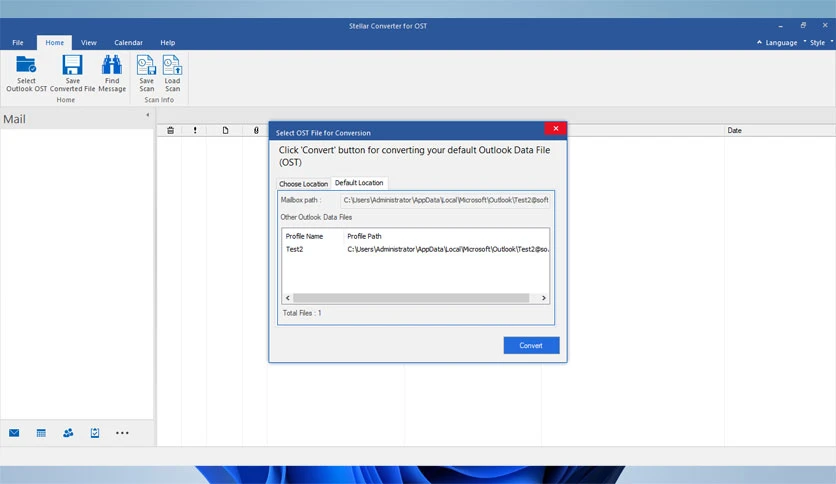This screenshot has height=484, width=836.
Task: Open the File menu
Action: [x=18, y=43]
